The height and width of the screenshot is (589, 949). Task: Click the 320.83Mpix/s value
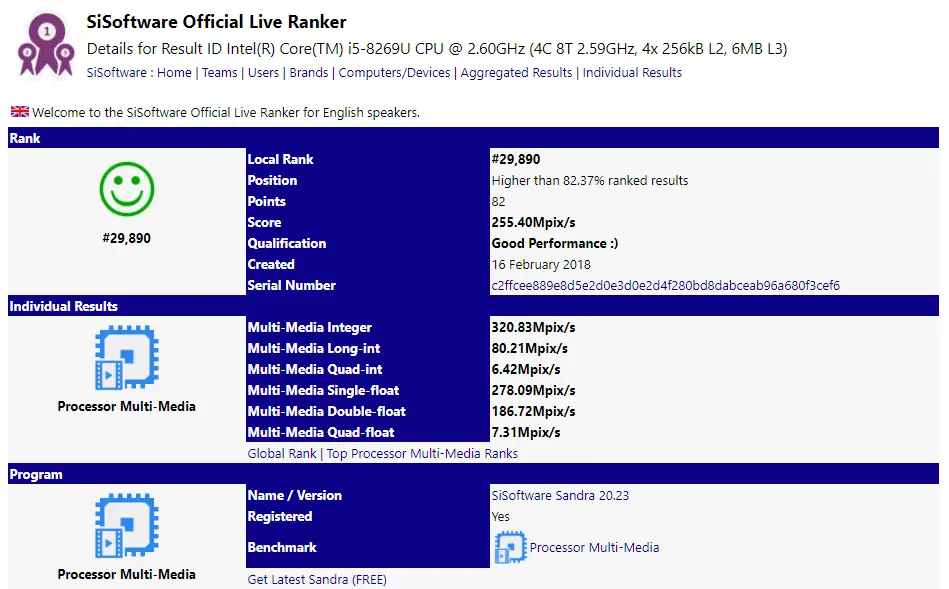pos(533,327)
